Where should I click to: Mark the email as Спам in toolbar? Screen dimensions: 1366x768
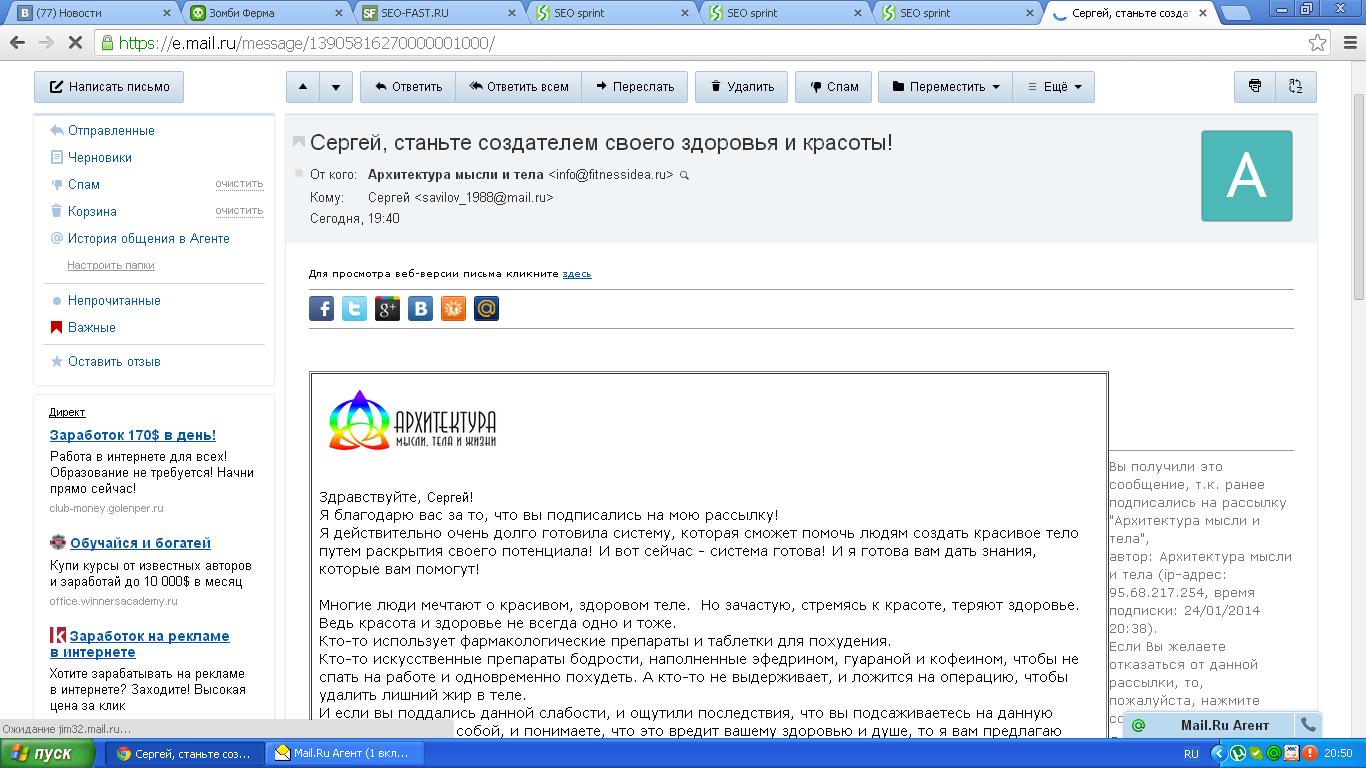[834, 87]
